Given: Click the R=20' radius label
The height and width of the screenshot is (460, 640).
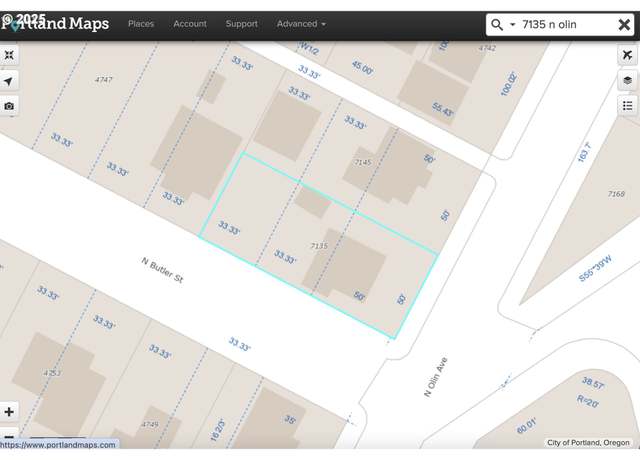Looking at the screenshot, I should coord(588,401).
